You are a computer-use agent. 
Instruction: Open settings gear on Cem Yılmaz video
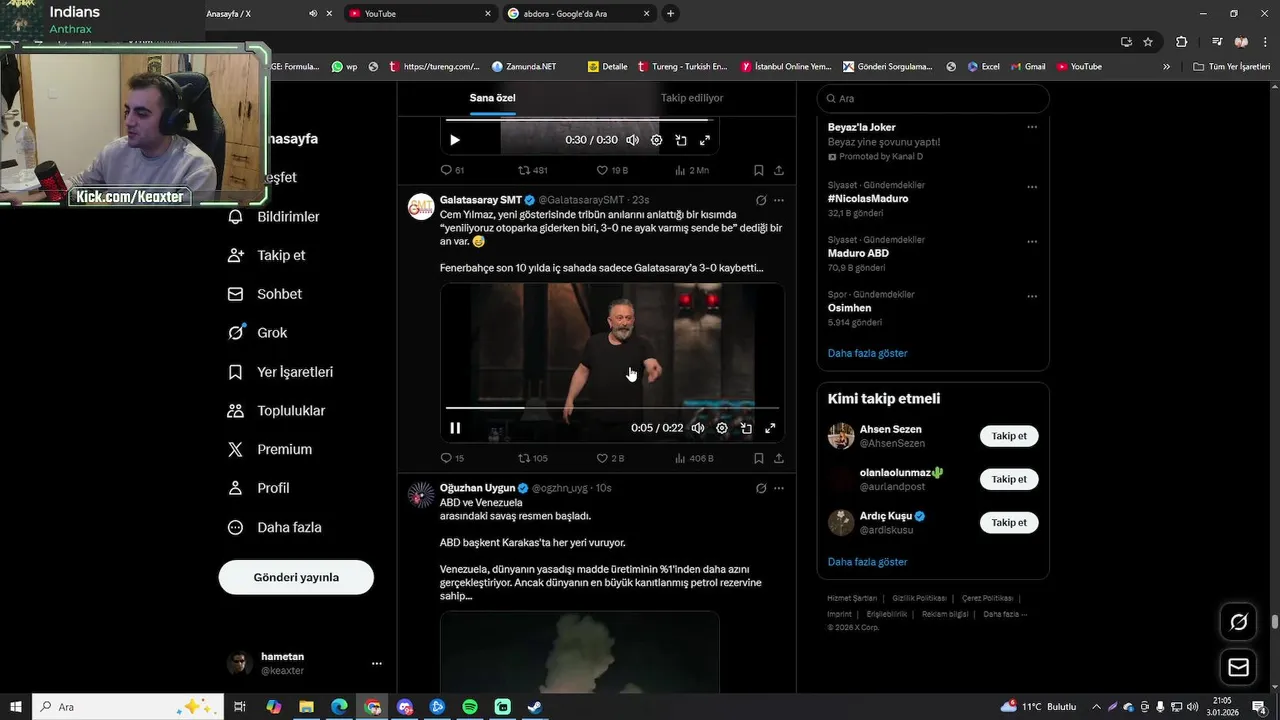(722, 428)
